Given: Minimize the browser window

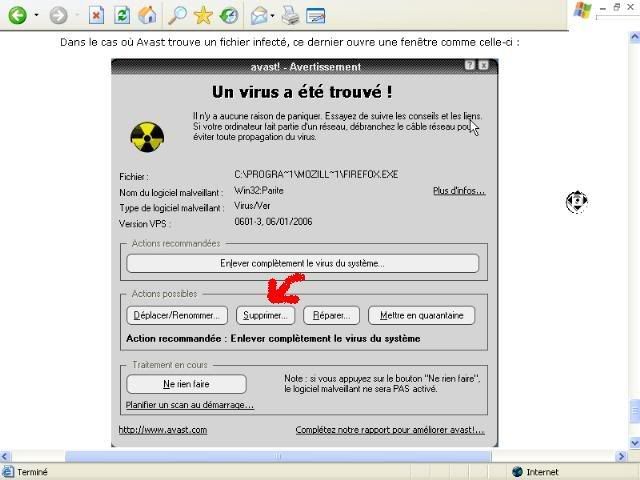Looking at the screenshot, I should pyautogui.click(x=603, y=8).
